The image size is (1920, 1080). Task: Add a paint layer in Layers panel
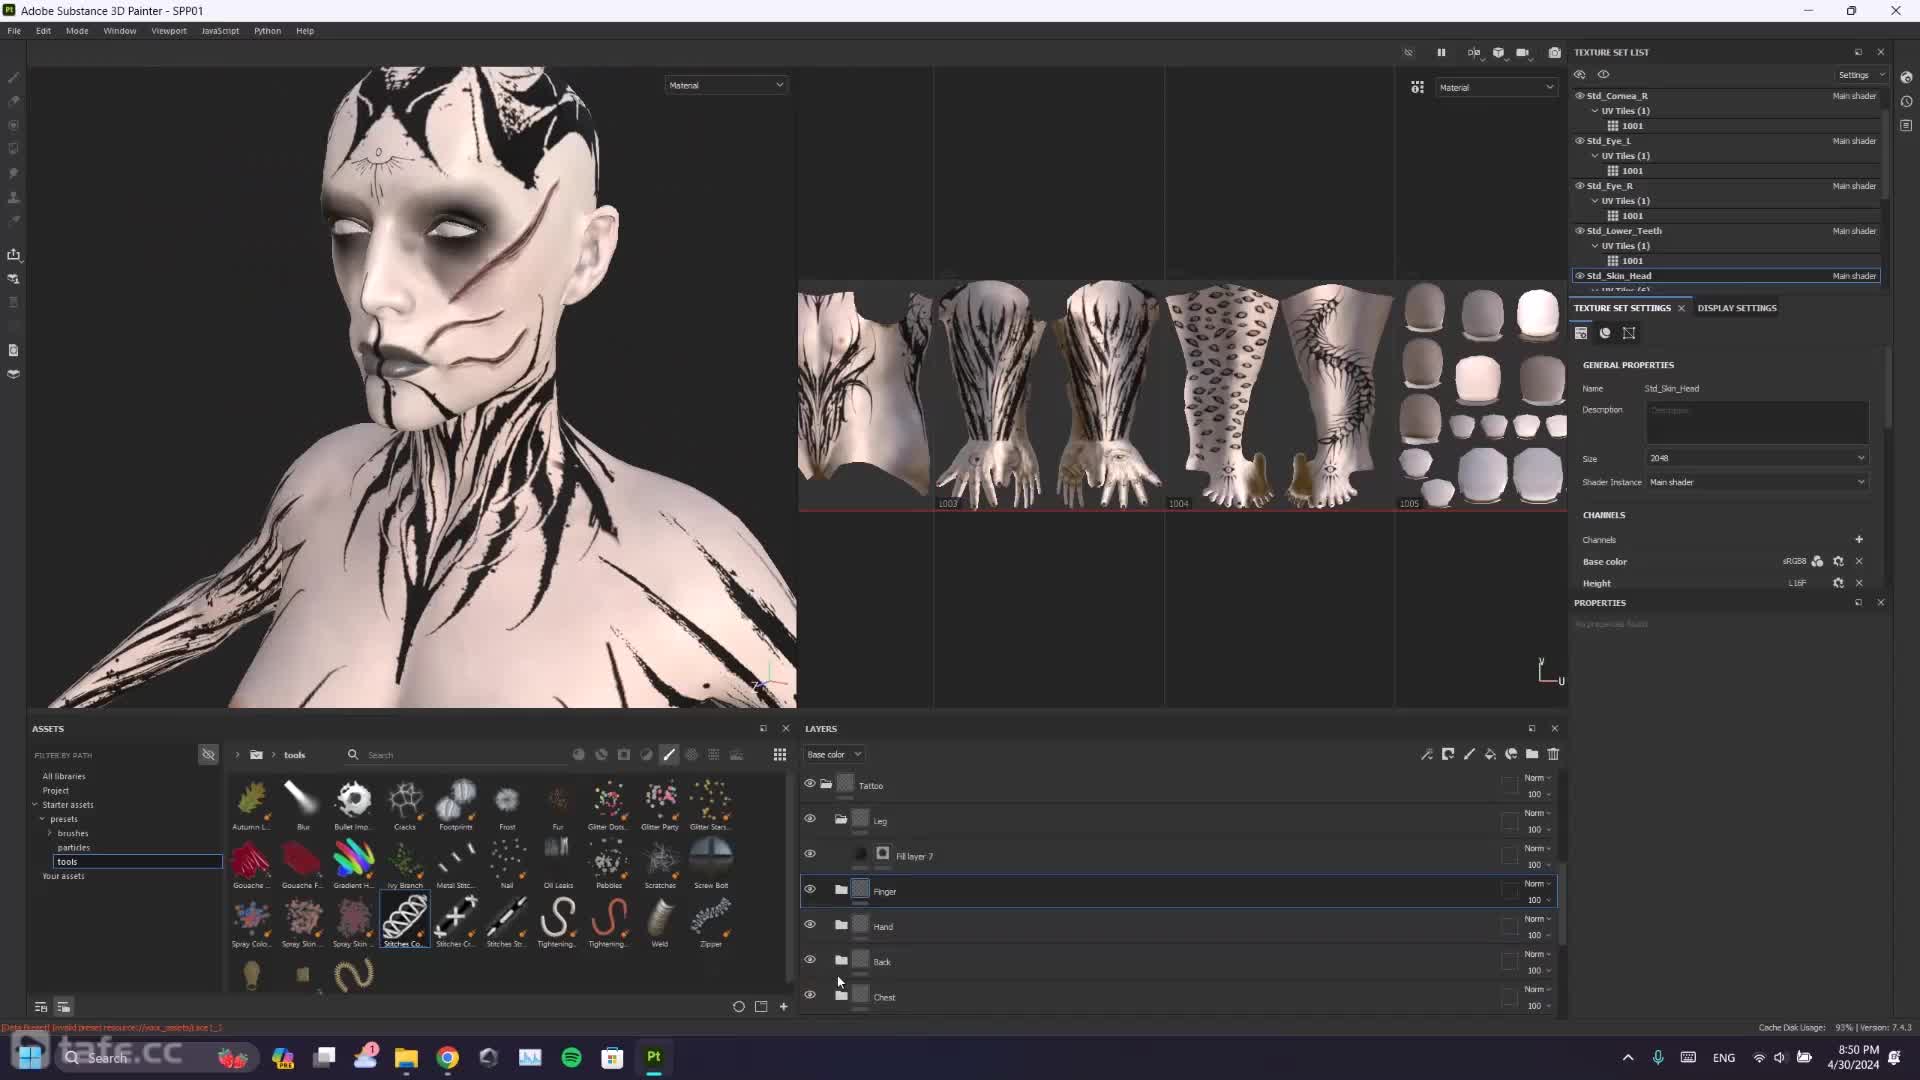pos(1469,754)
